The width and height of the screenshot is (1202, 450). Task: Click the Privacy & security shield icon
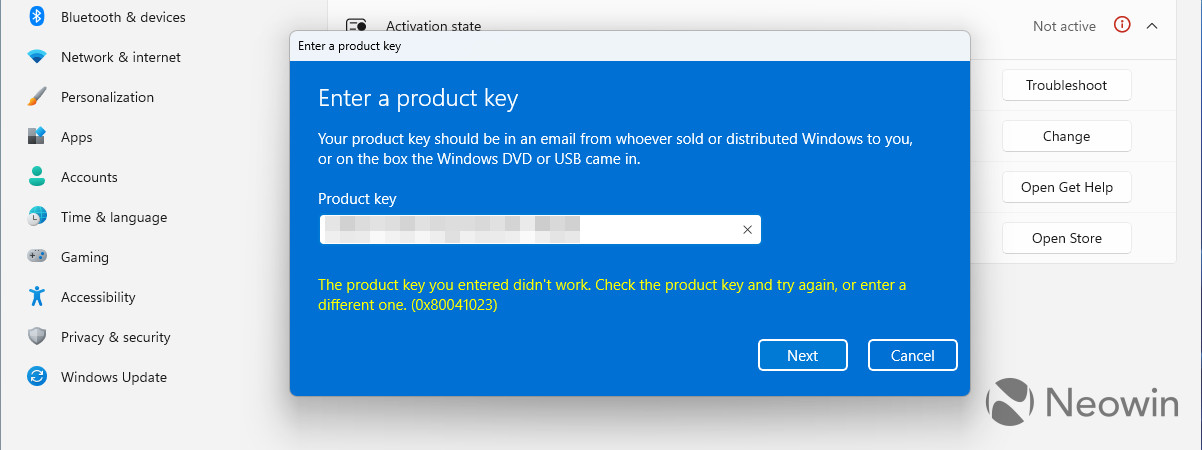click(37, 337)
